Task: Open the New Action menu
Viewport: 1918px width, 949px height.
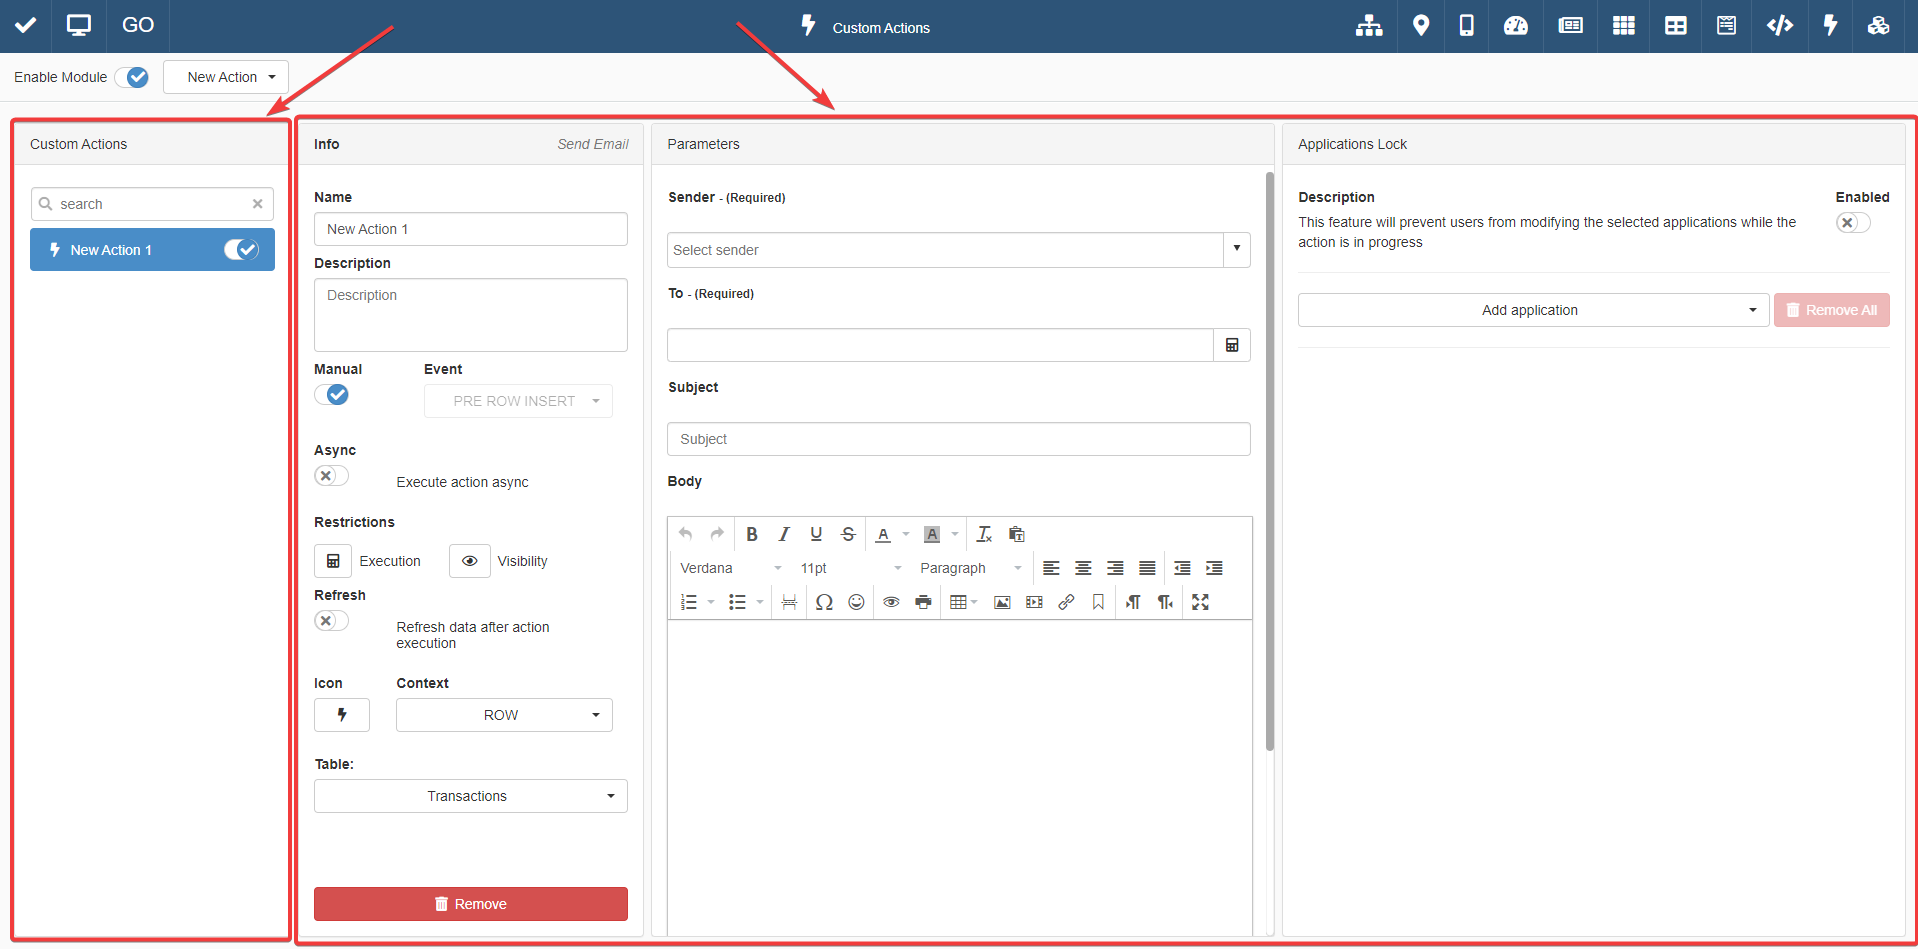Action: (226, 77)
